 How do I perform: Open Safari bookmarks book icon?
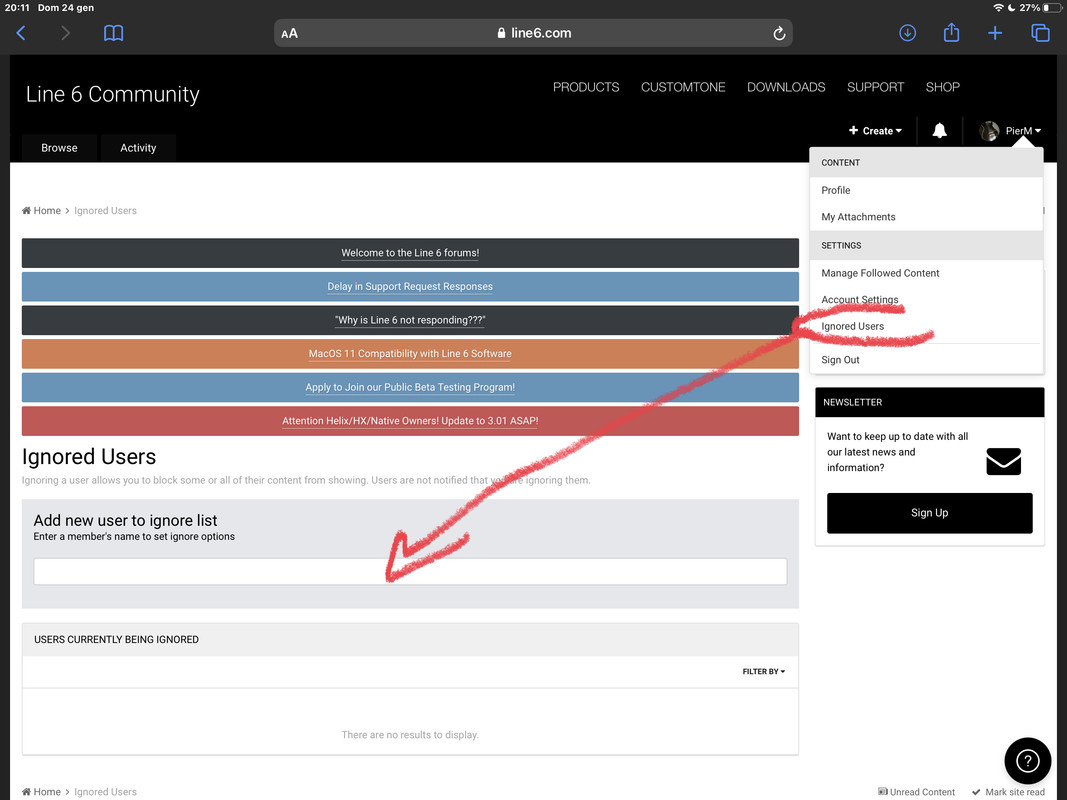coord(113,33)
